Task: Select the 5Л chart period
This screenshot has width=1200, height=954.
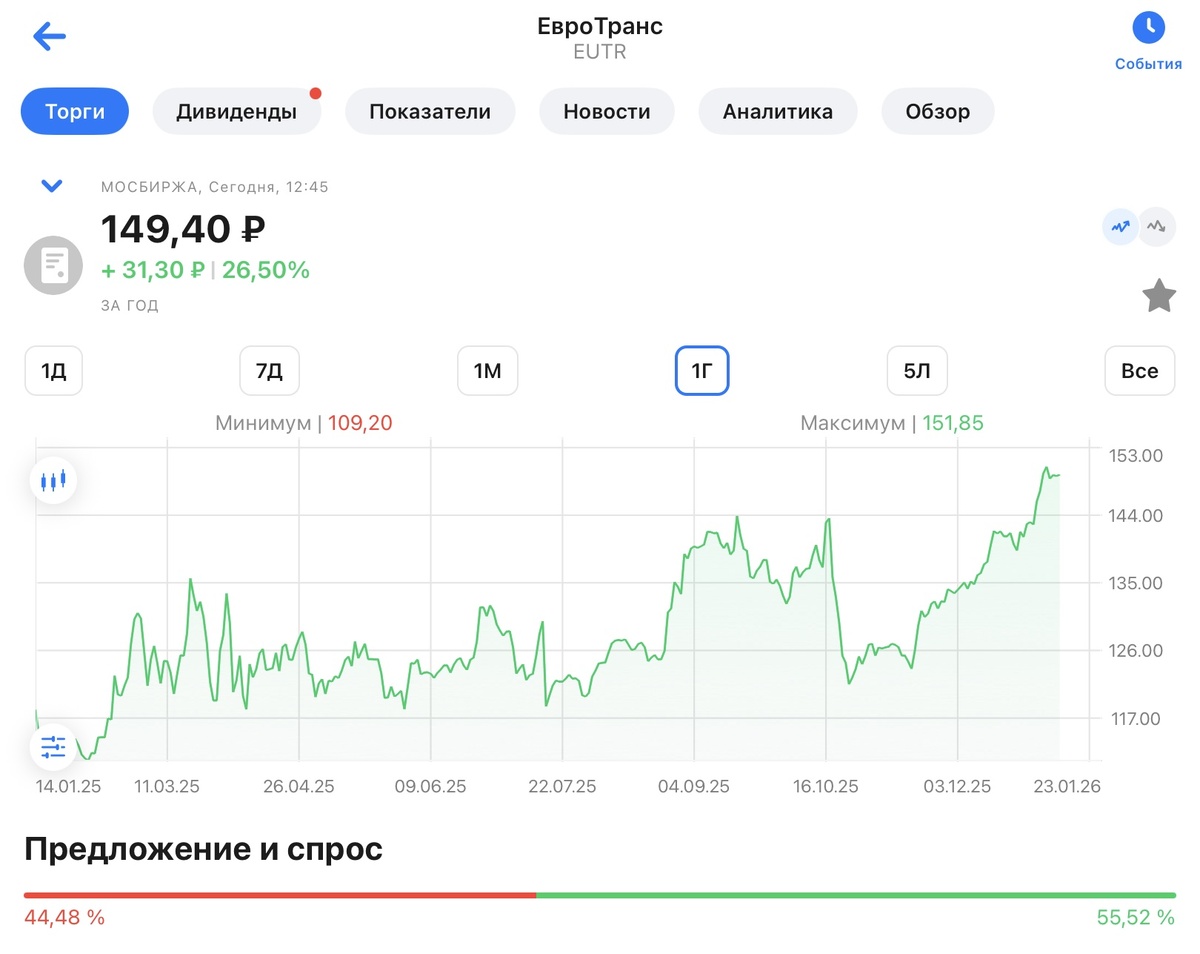Action: [x=917, y=371]
